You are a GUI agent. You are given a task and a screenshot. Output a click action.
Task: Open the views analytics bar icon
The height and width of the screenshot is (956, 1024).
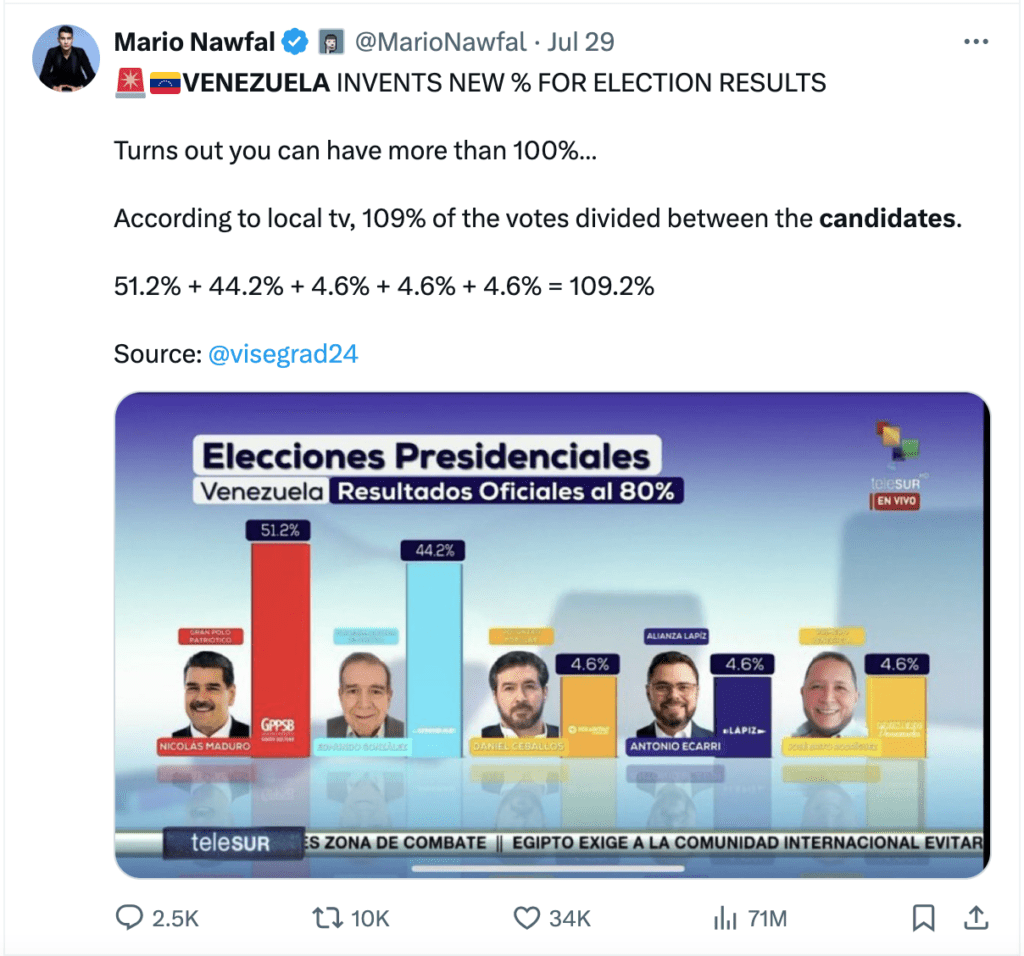(723, 917)
